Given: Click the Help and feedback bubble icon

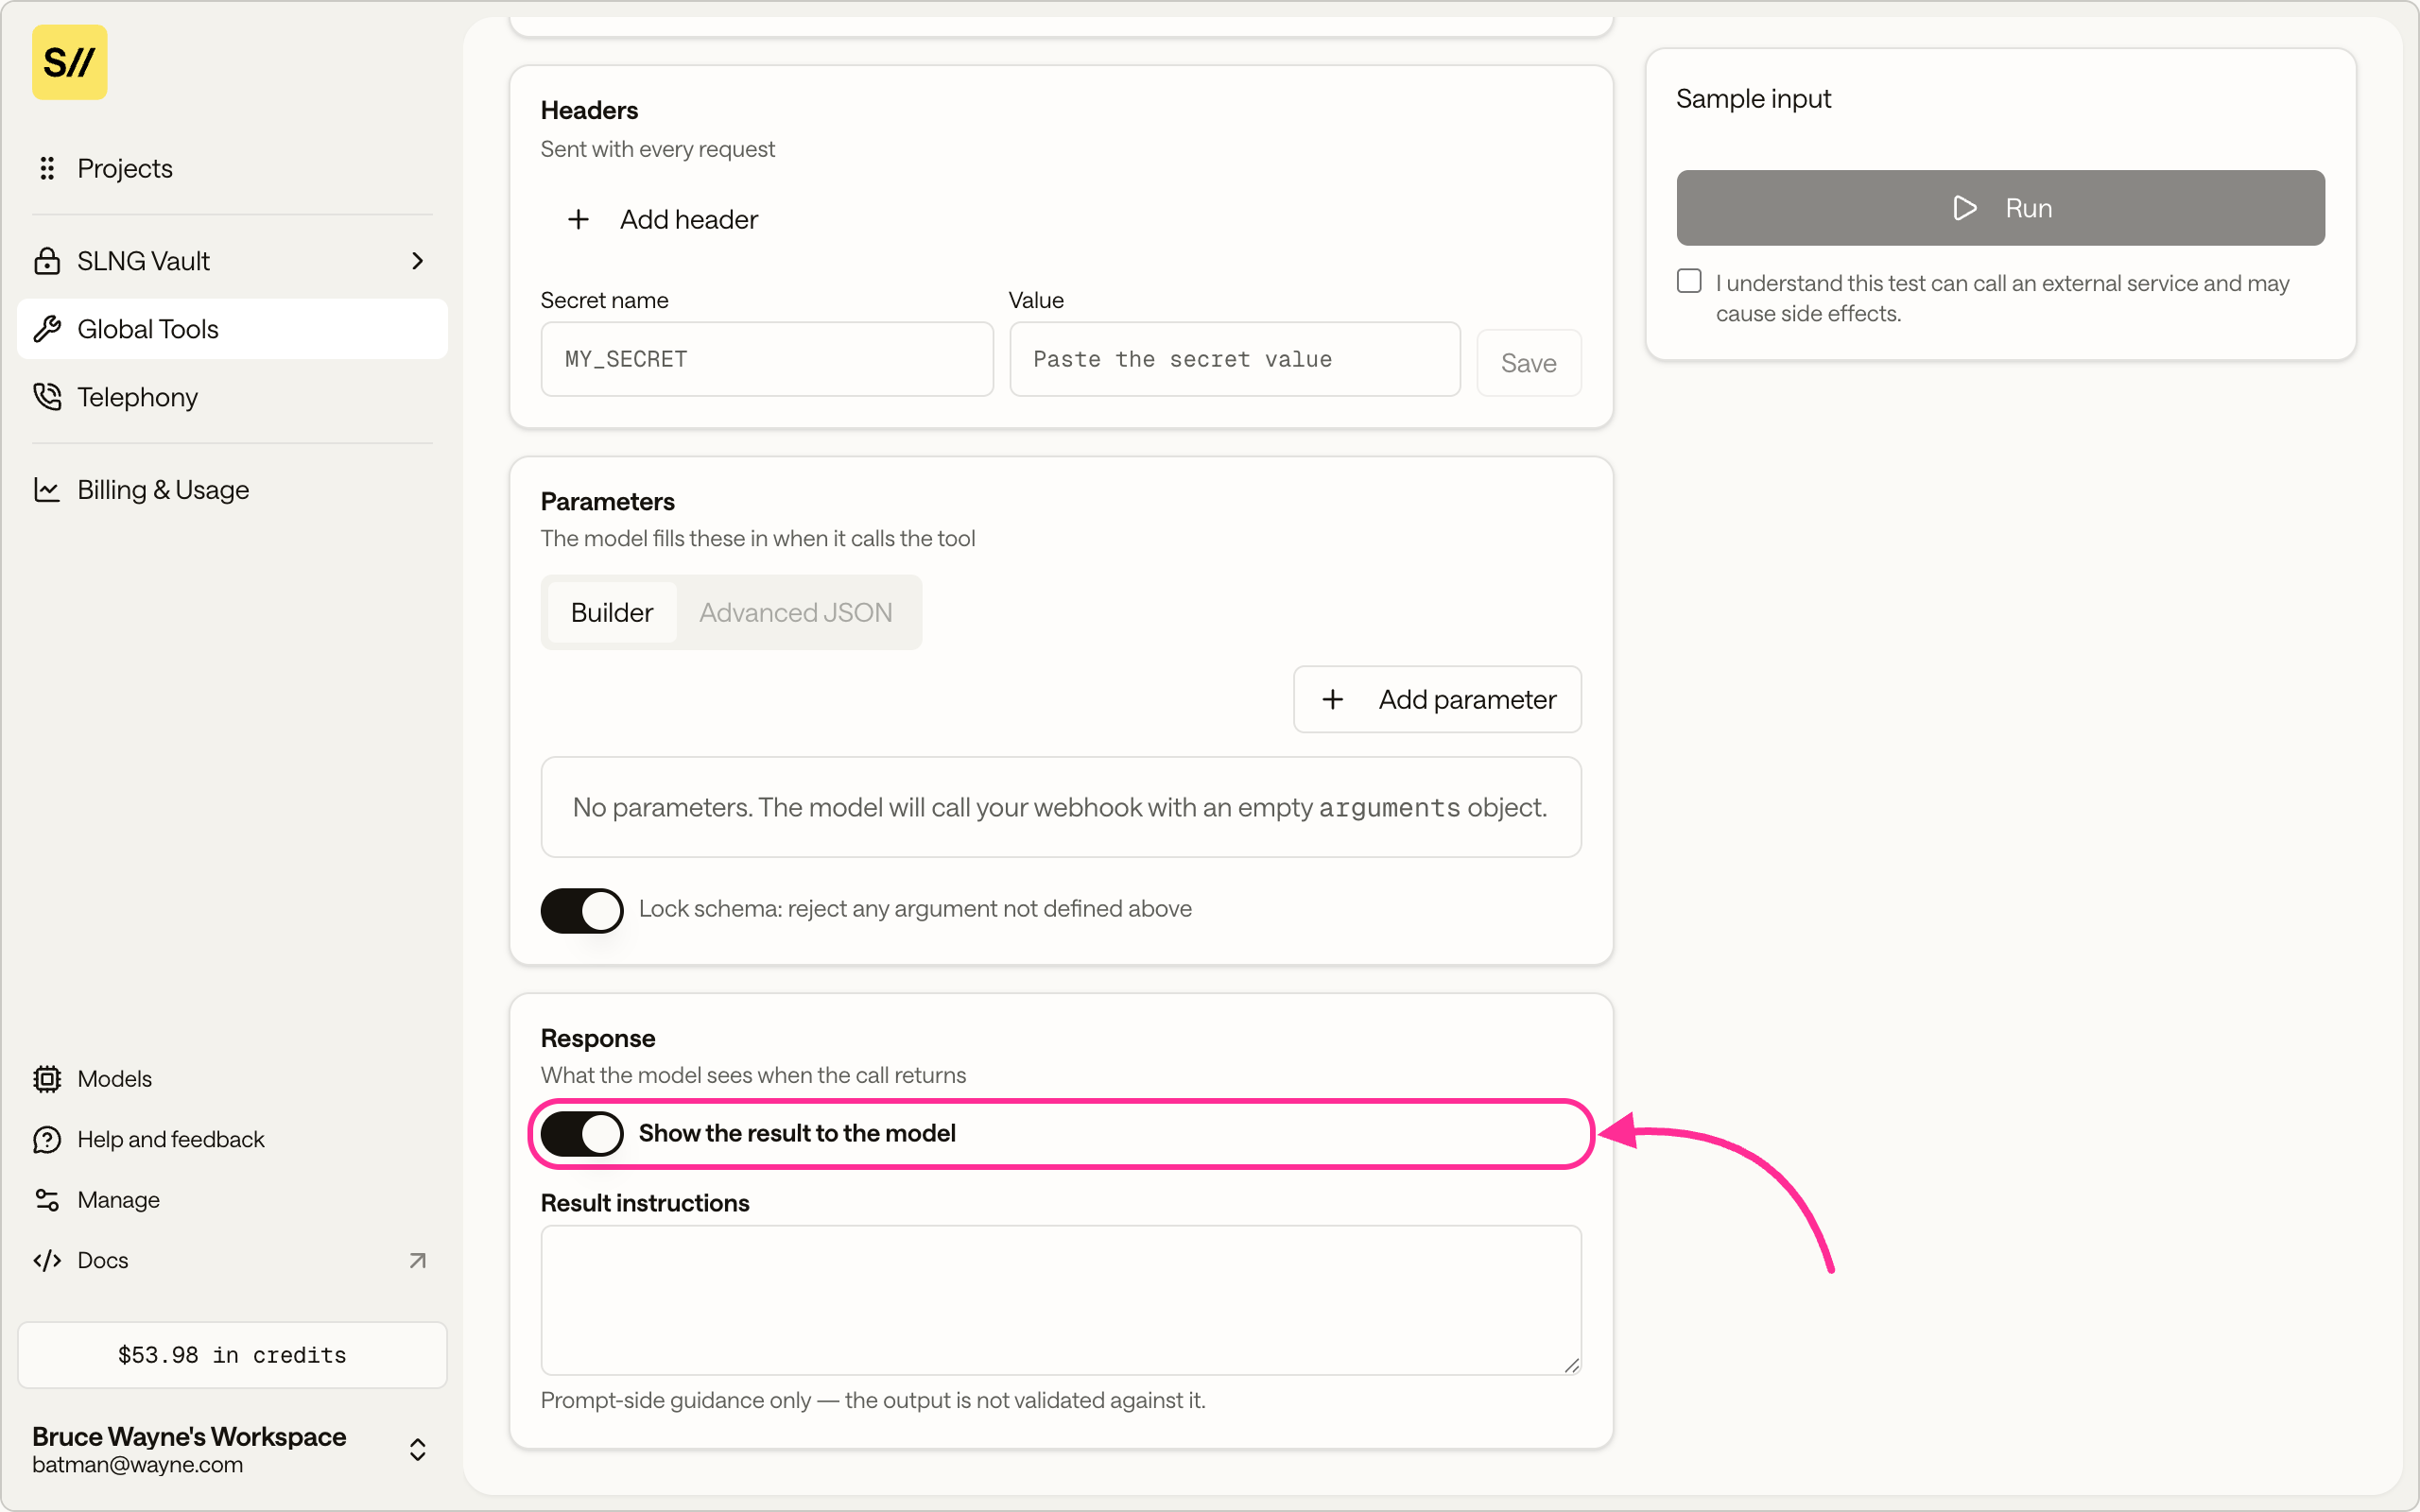Looking at the screenshot, I should pos(47,1139).
